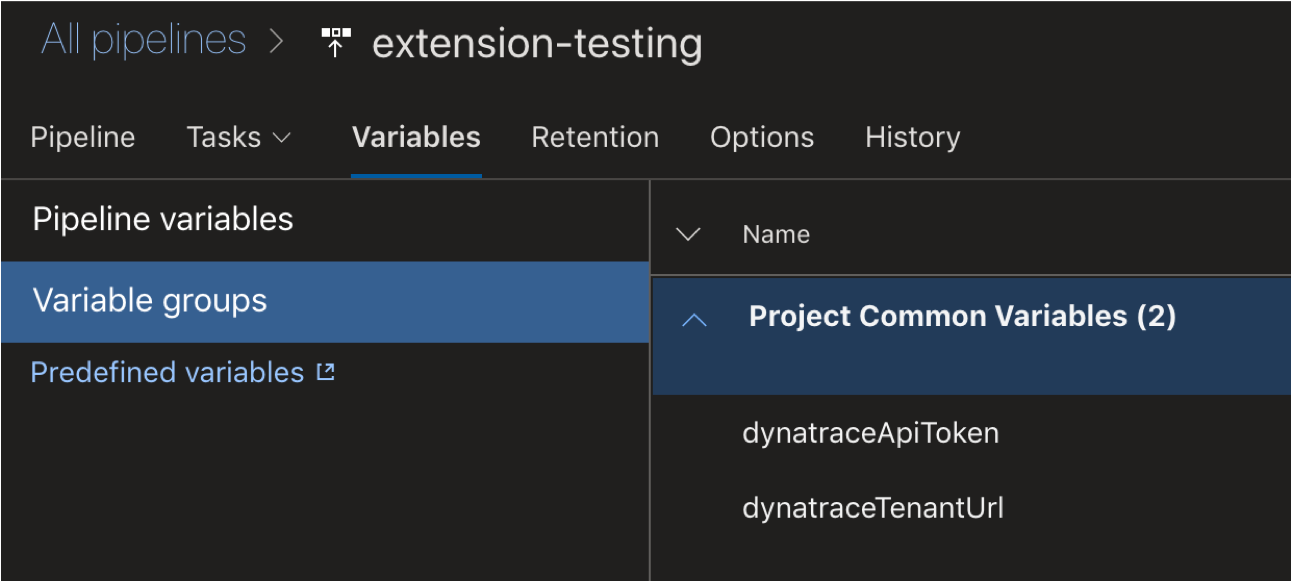
Task: Select Pipeline variables in the sidebar
Action: point(325,220)
